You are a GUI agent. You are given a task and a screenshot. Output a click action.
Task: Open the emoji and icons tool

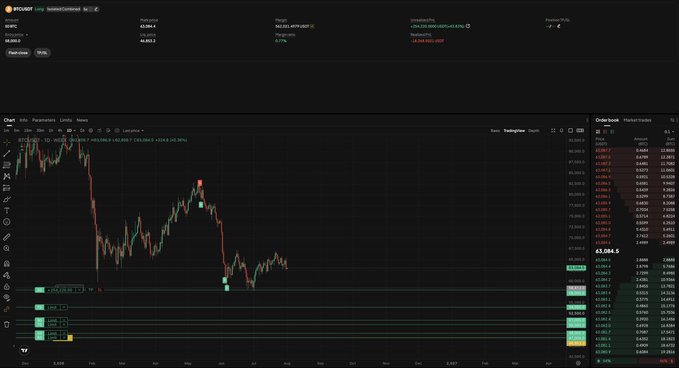coord(6,222)
